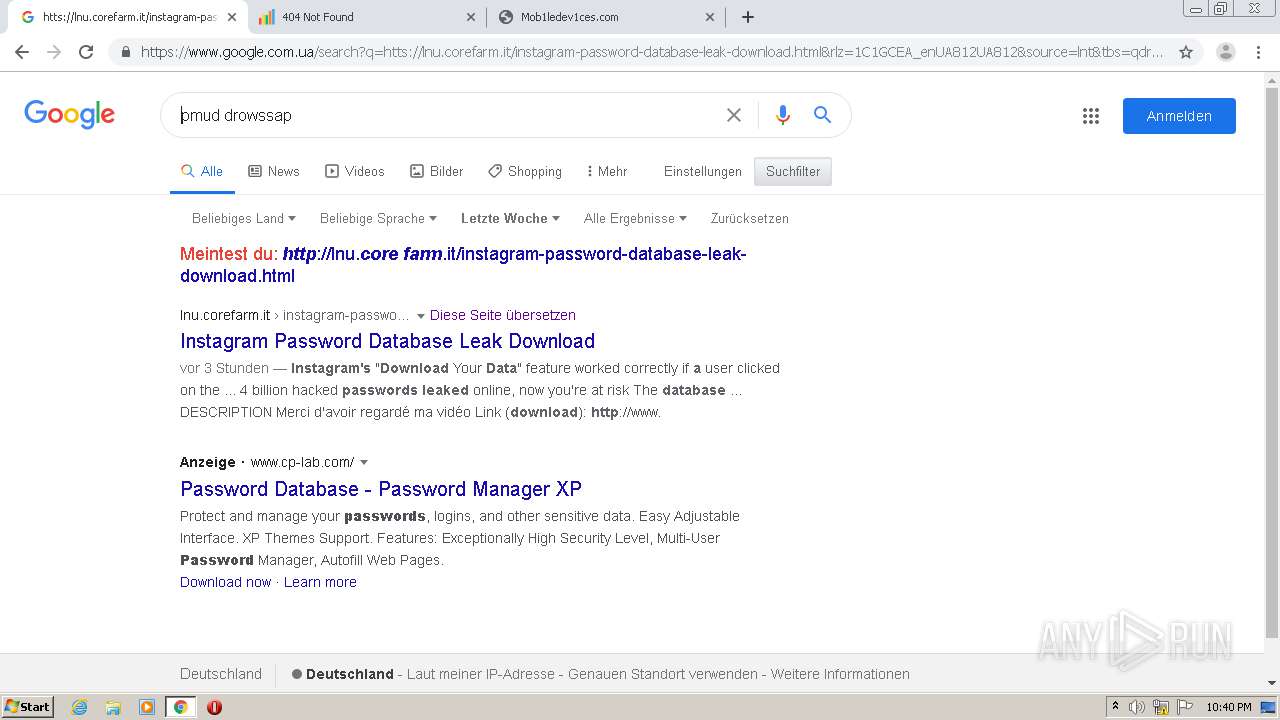Click the Google logo
The image size is (1280, 720).
[70, 114]
